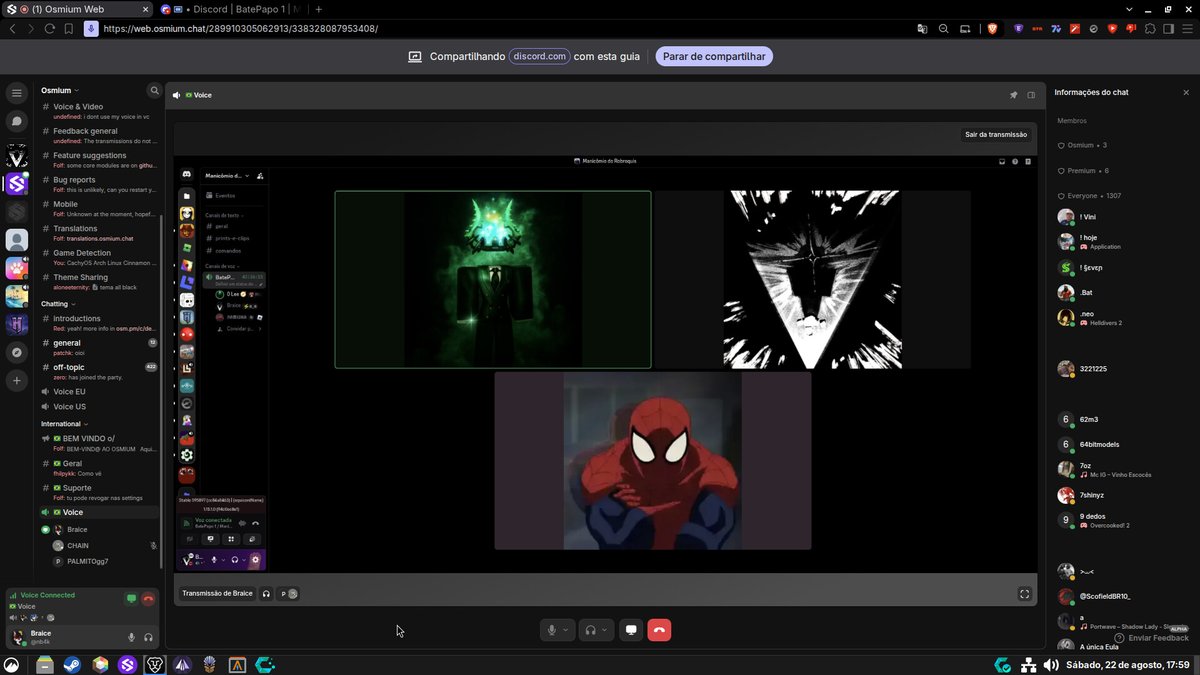Open the Suporte channel
The height and width of the screenshot is (675, 1200).
pyautogui.click(x=99, y=492)
